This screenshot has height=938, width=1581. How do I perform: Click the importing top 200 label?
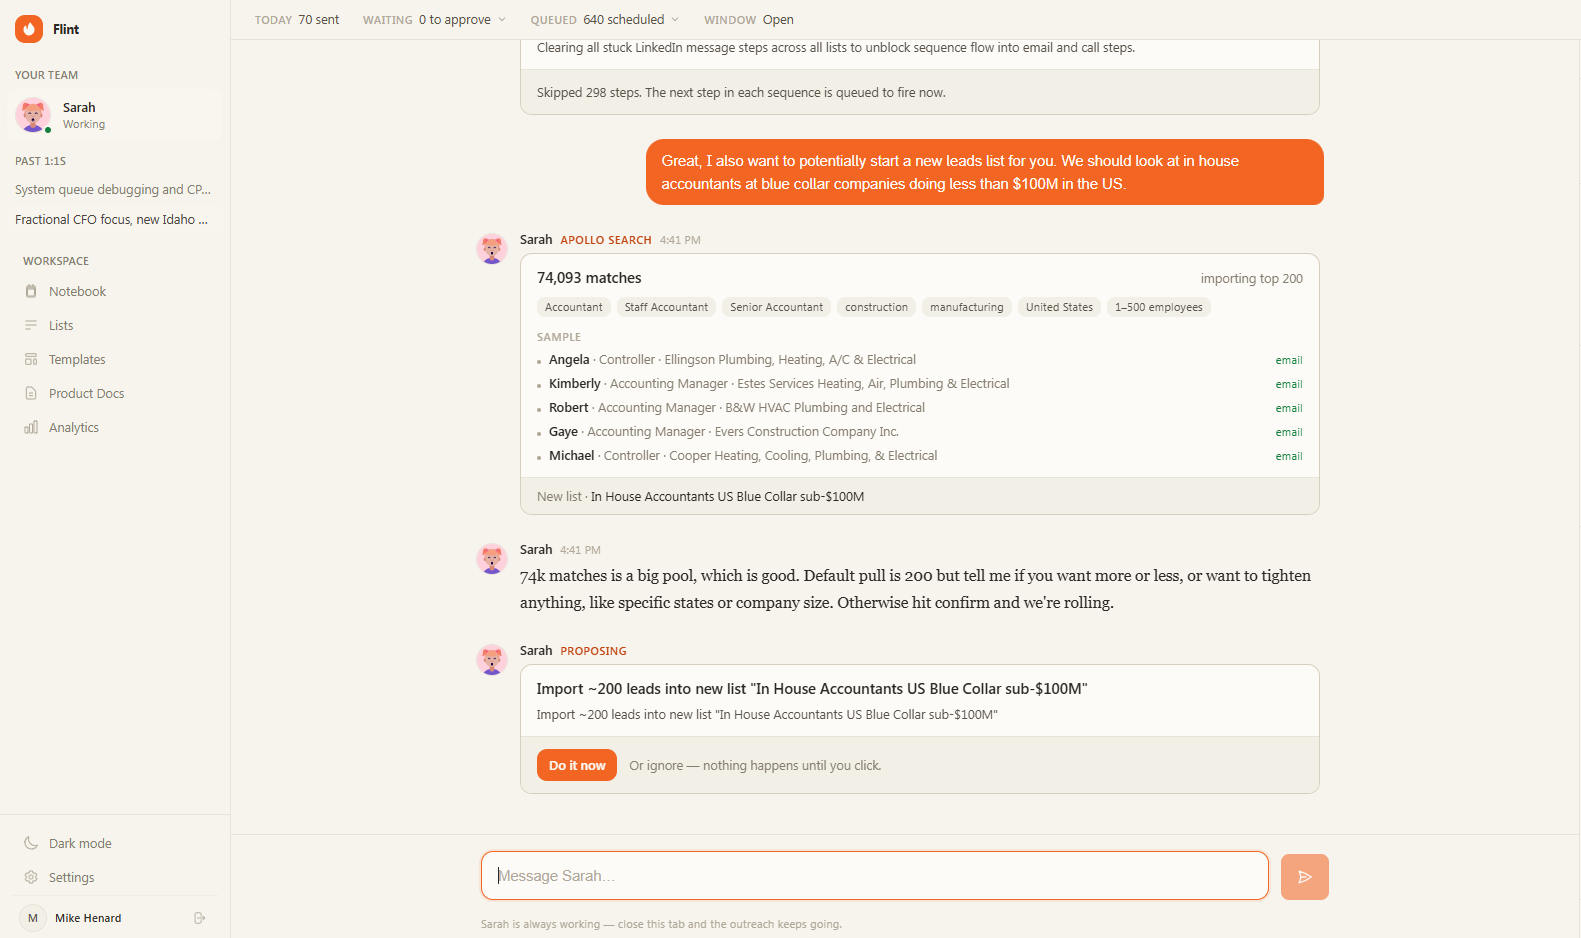[x=1251, y=279]
